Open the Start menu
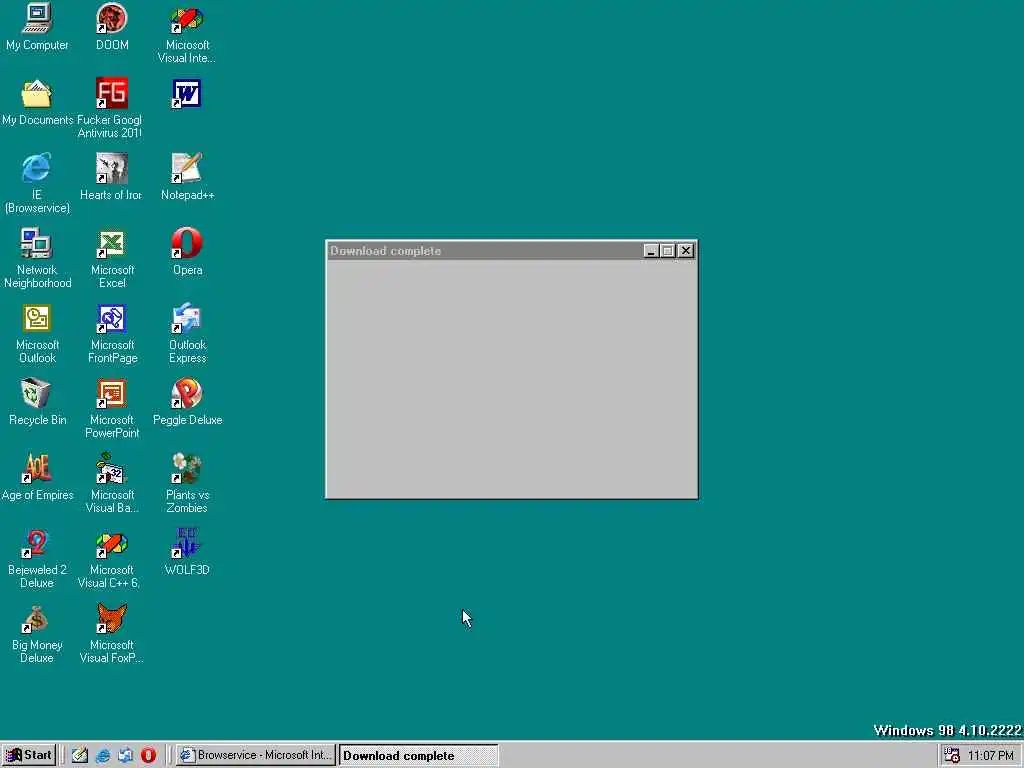The height and width of the screenshot is (768, 1024). pyautogui.click(x=29, y=755)
